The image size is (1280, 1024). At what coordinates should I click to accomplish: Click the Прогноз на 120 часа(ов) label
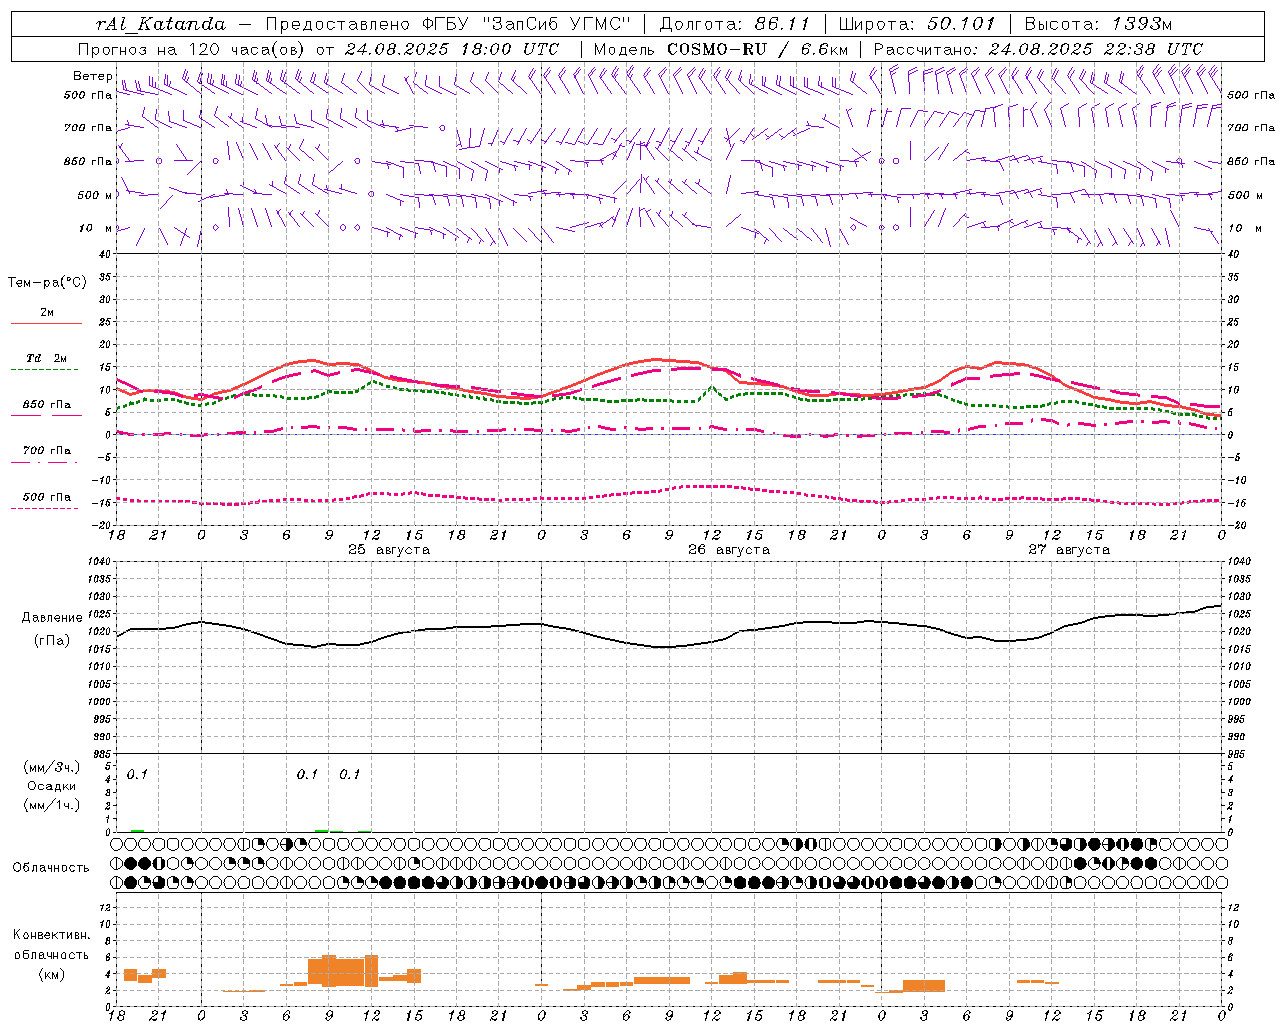point(193,49)
